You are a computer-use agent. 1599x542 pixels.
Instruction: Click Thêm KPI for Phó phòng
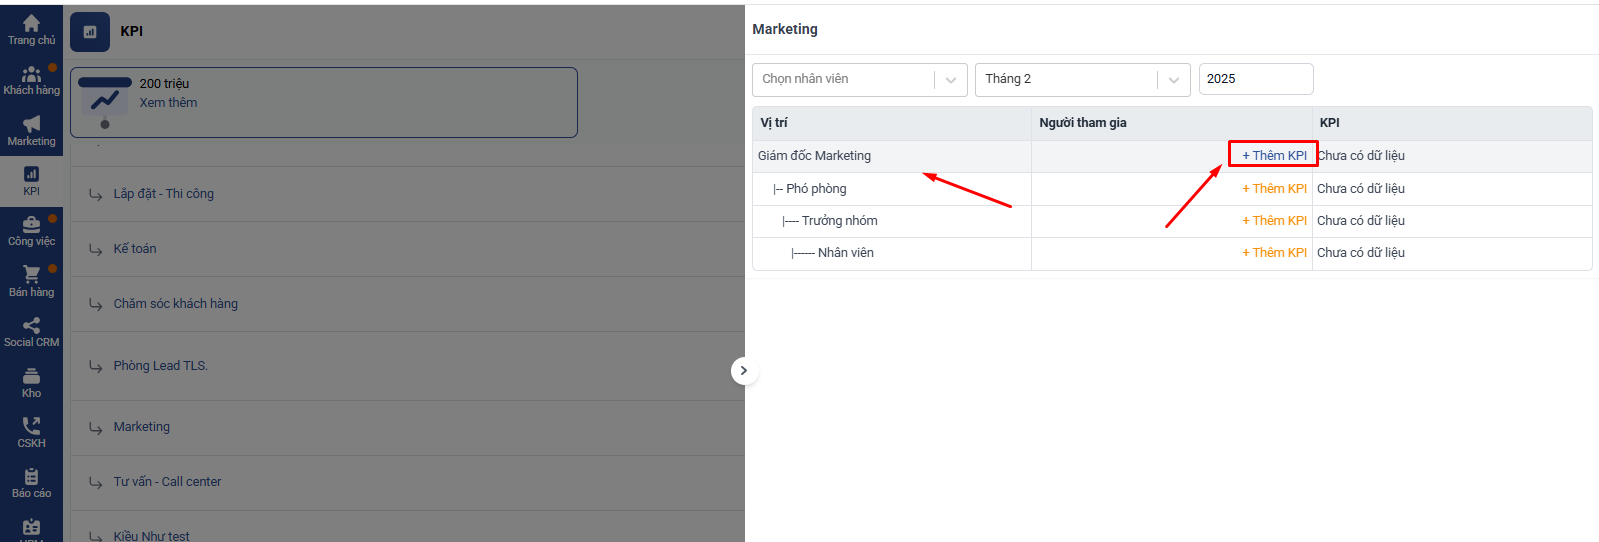point(1274,189)
